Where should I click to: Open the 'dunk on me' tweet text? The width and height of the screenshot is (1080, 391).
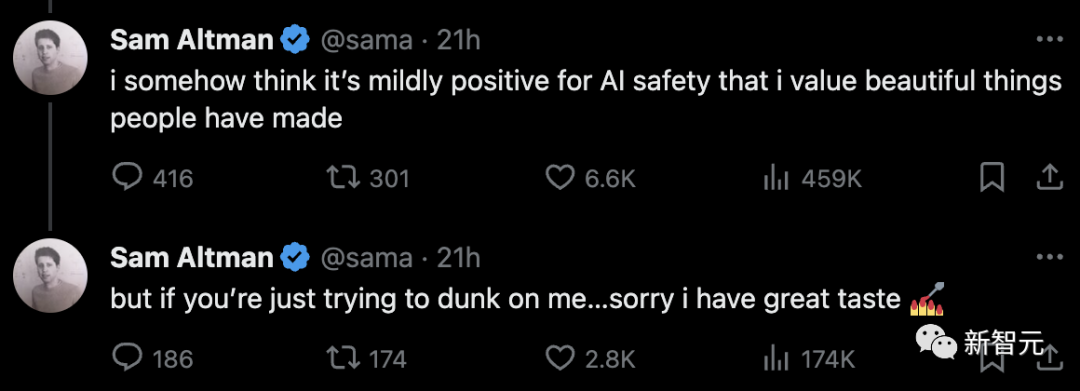[528, 299]
